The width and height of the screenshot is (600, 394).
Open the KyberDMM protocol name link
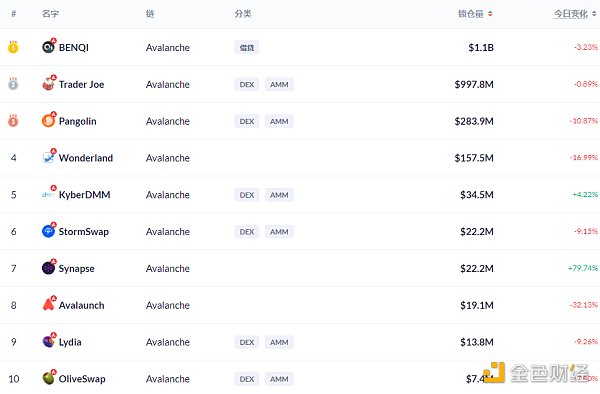click(84, 195)
